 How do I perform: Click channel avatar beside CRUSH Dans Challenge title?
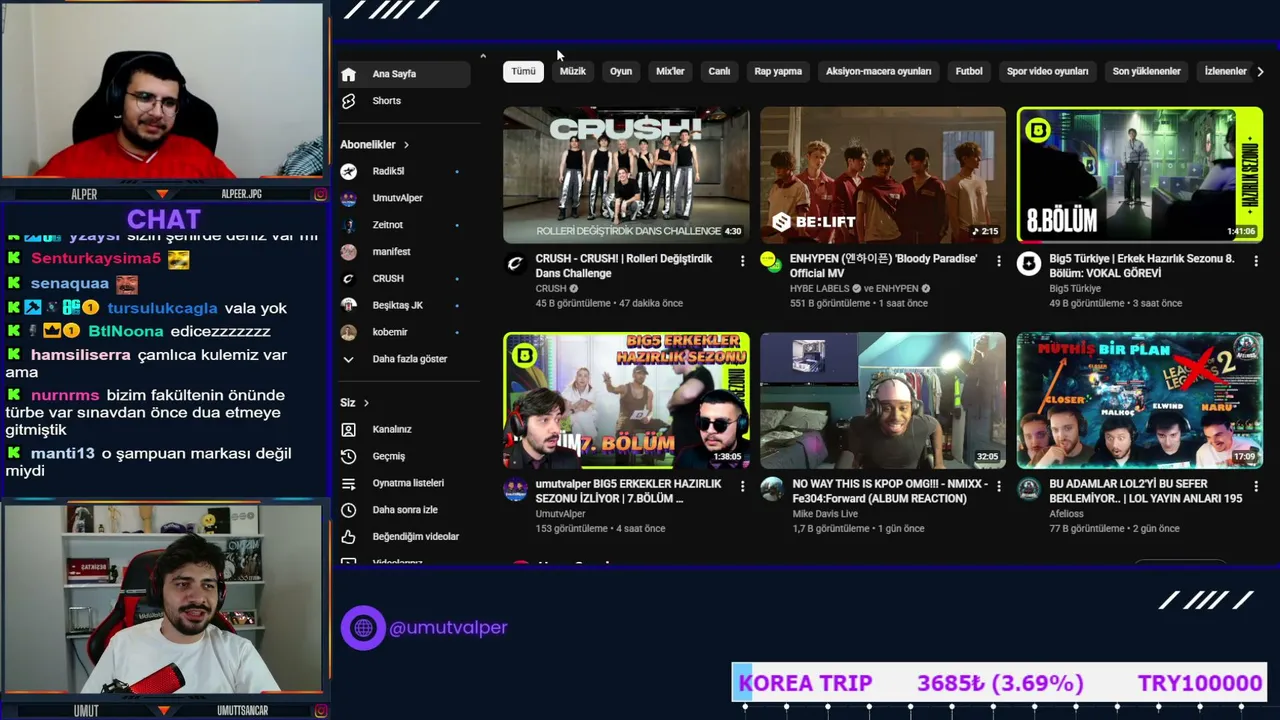click(515, 264)
